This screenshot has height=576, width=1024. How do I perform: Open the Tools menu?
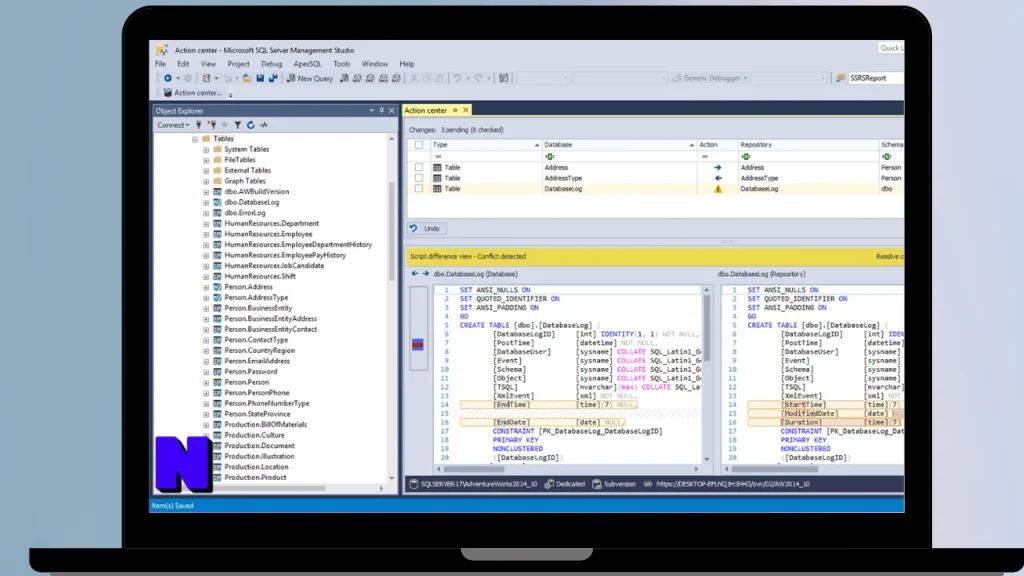click(342, 64)
